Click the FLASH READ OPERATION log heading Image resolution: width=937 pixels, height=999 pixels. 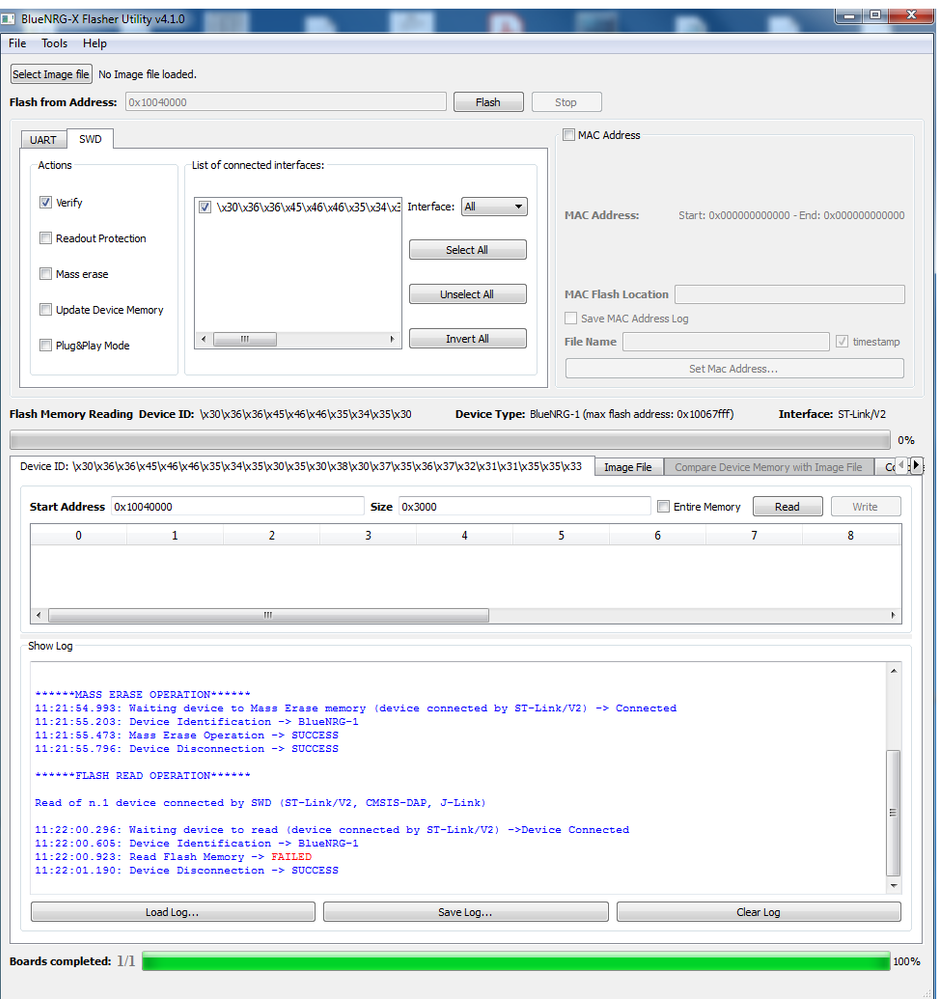(143, 775)
